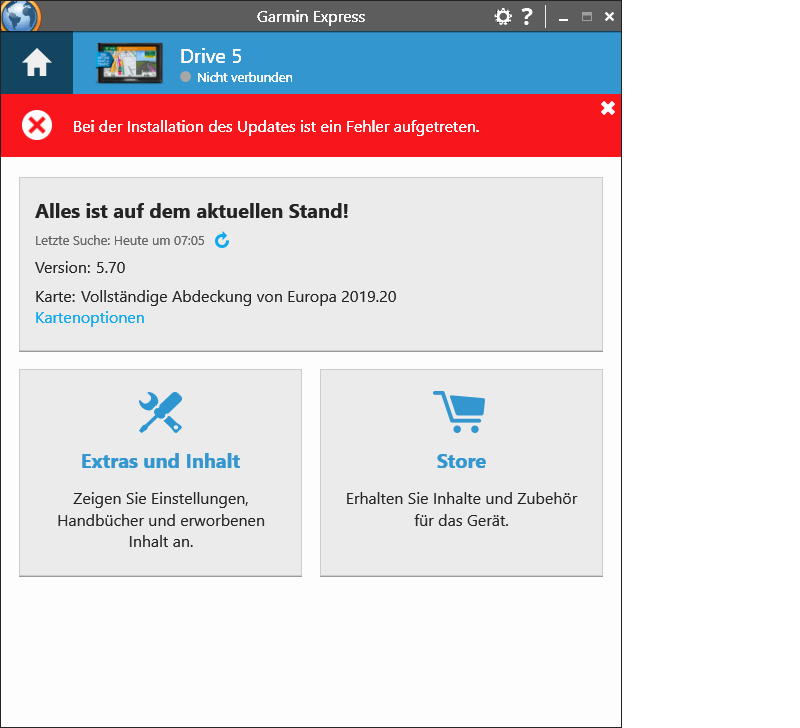
Task: Click the Store description text
Action: 461,509
